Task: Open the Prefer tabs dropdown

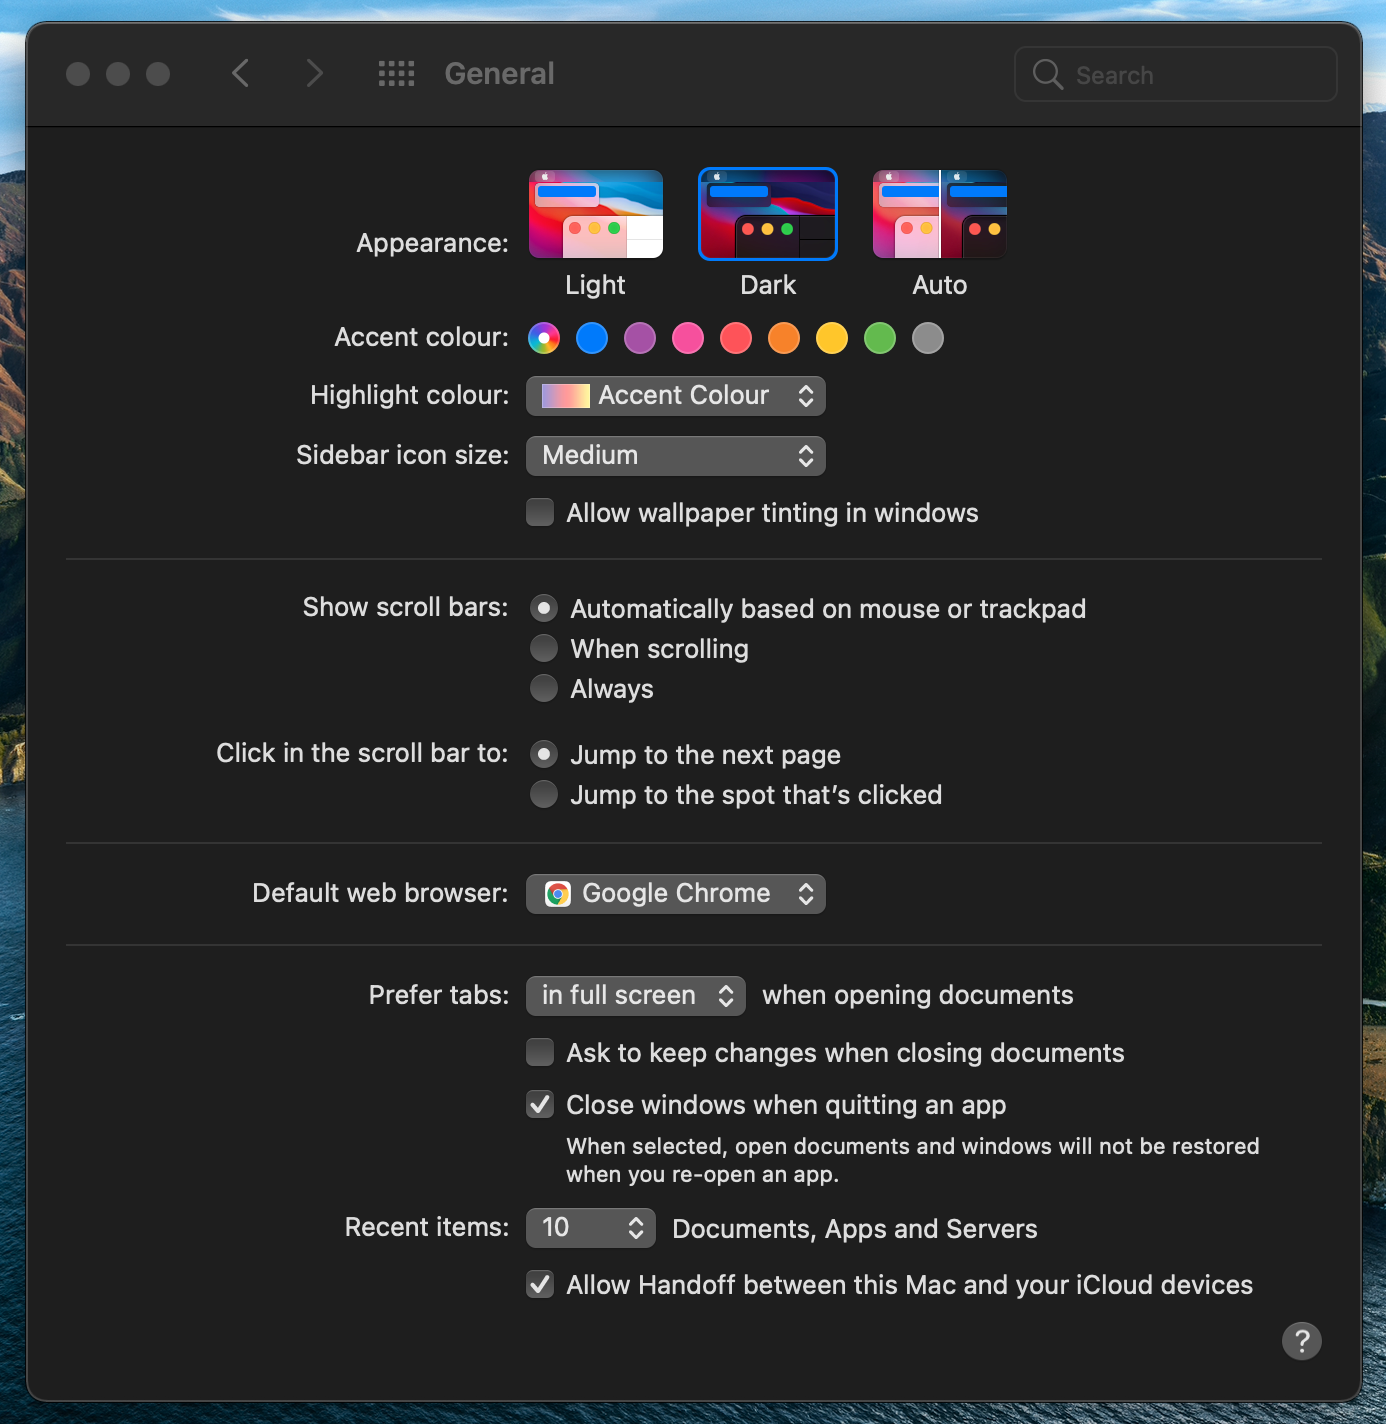Action: point(636,996)
